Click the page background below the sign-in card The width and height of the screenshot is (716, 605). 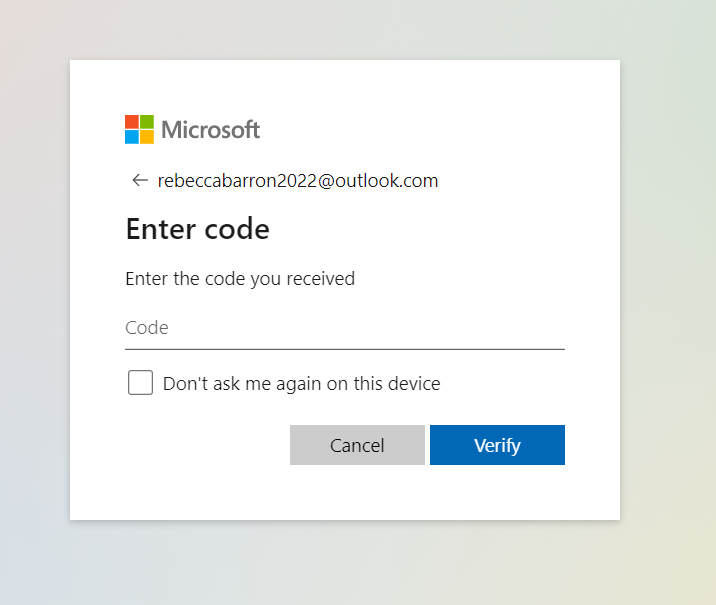pyautogui.click(x=345, y=563)
